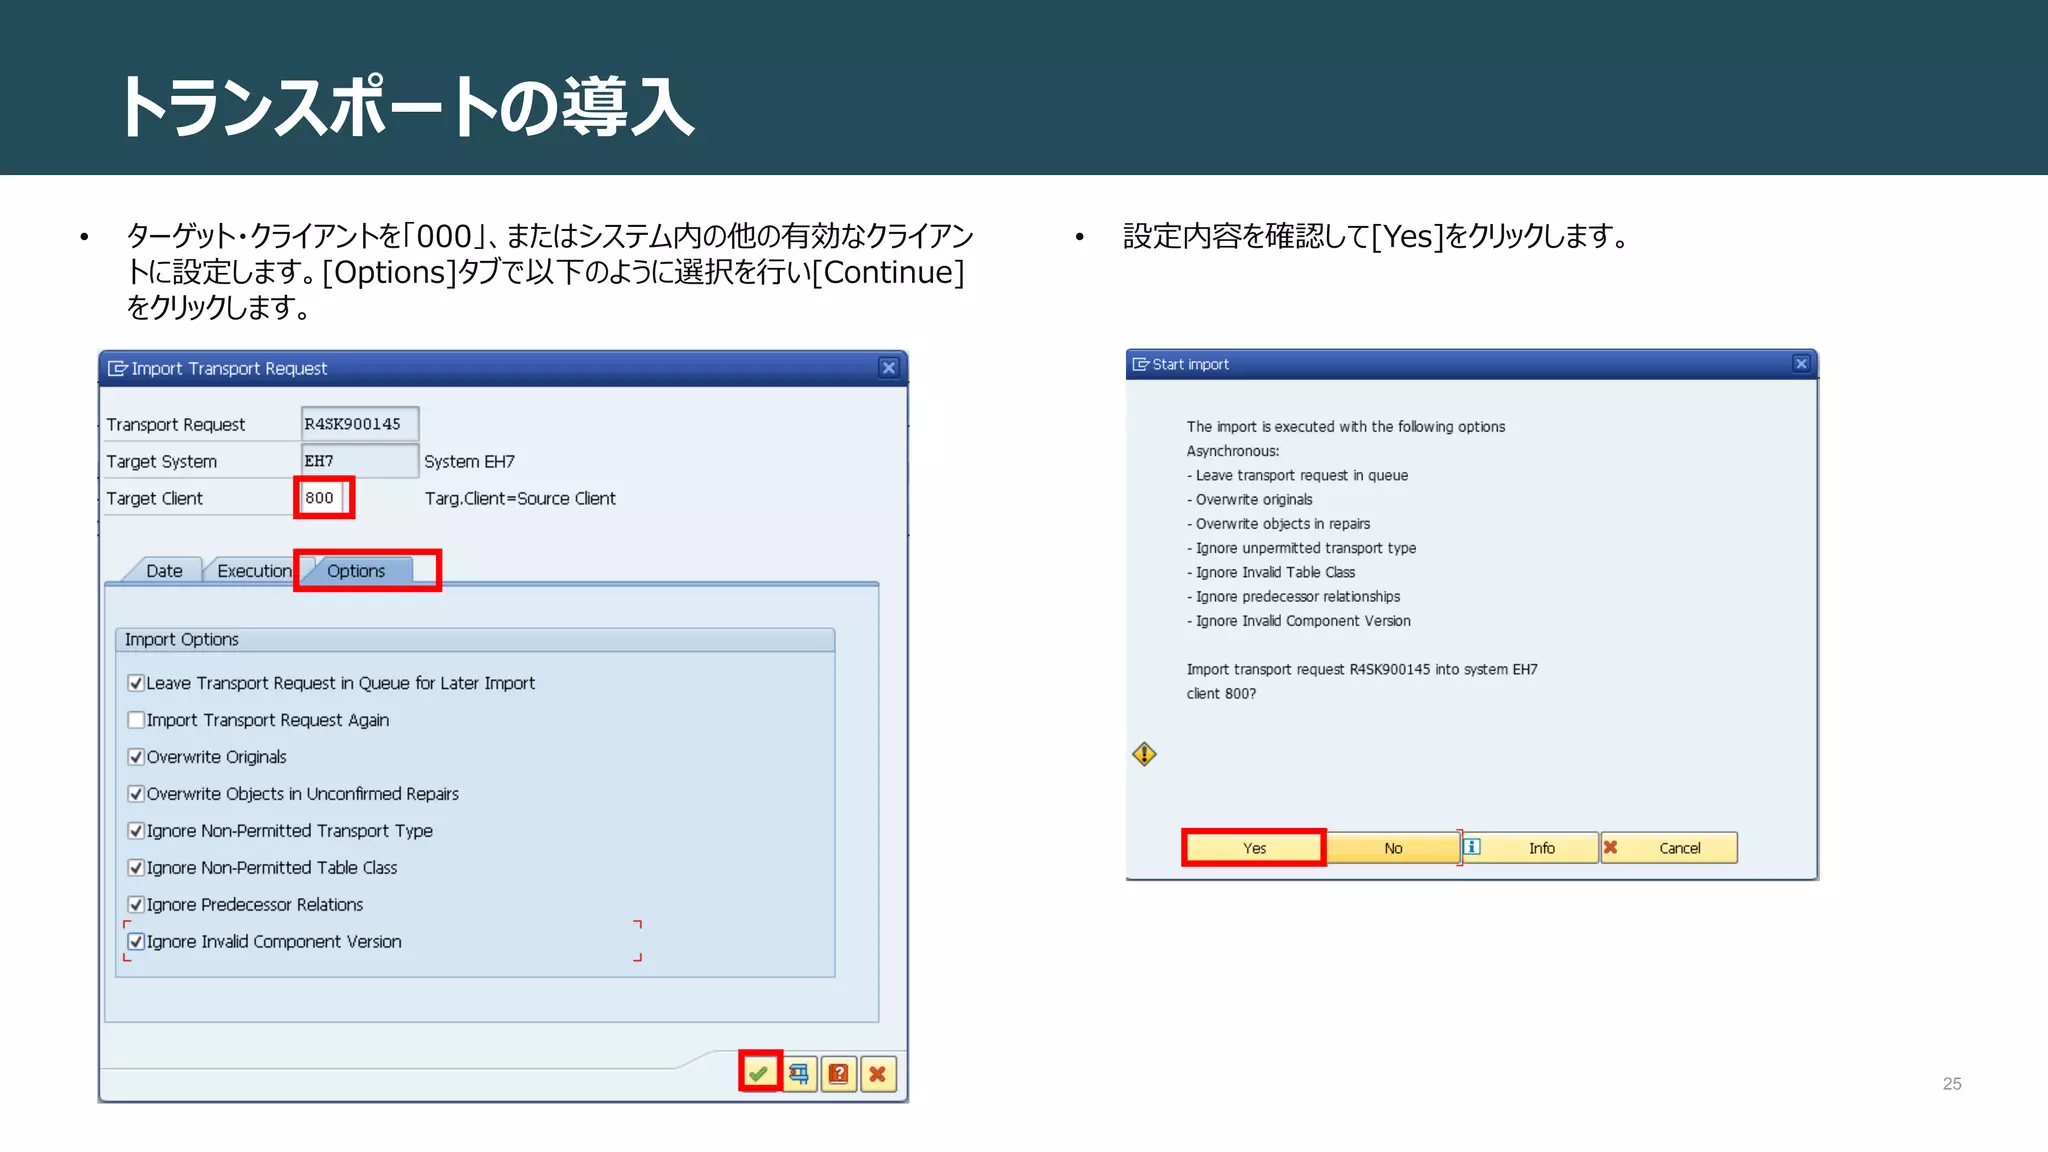Switch to the Execution tab
The height and width of the screenshot is (1152, 2048).
click(253, 571)
